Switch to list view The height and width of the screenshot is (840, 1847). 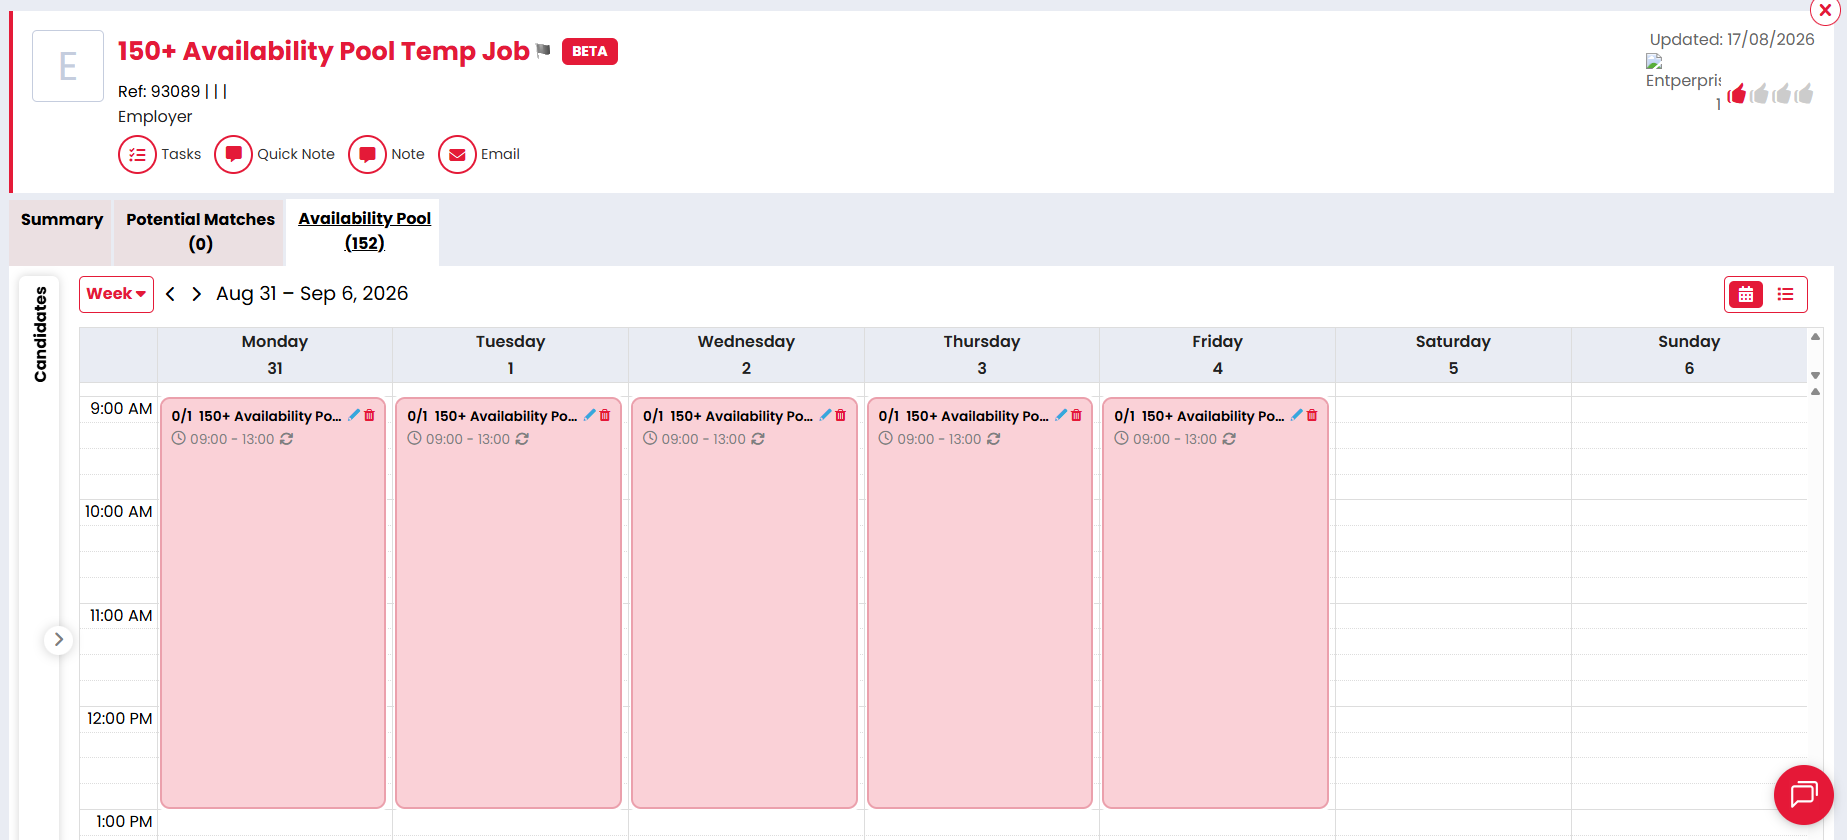pos(1785,294)
